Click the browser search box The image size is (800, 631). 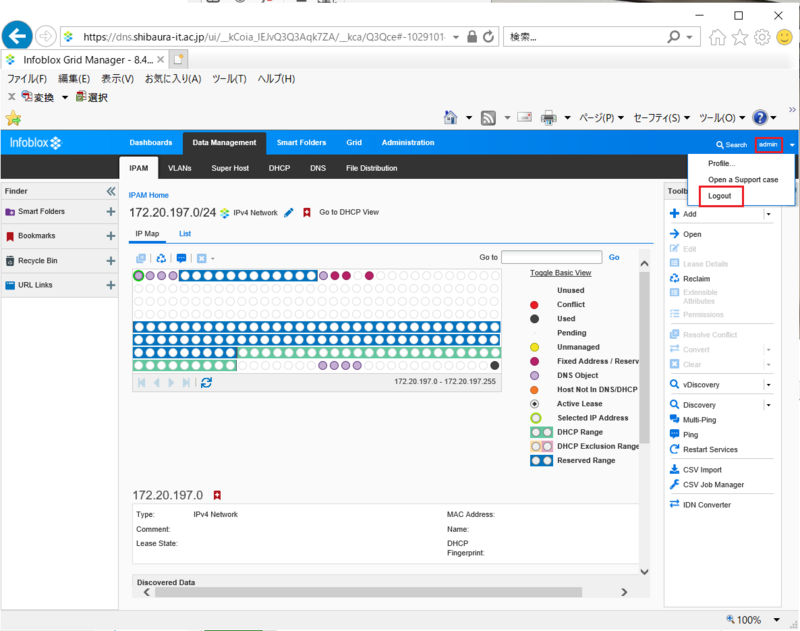point(584,37)
